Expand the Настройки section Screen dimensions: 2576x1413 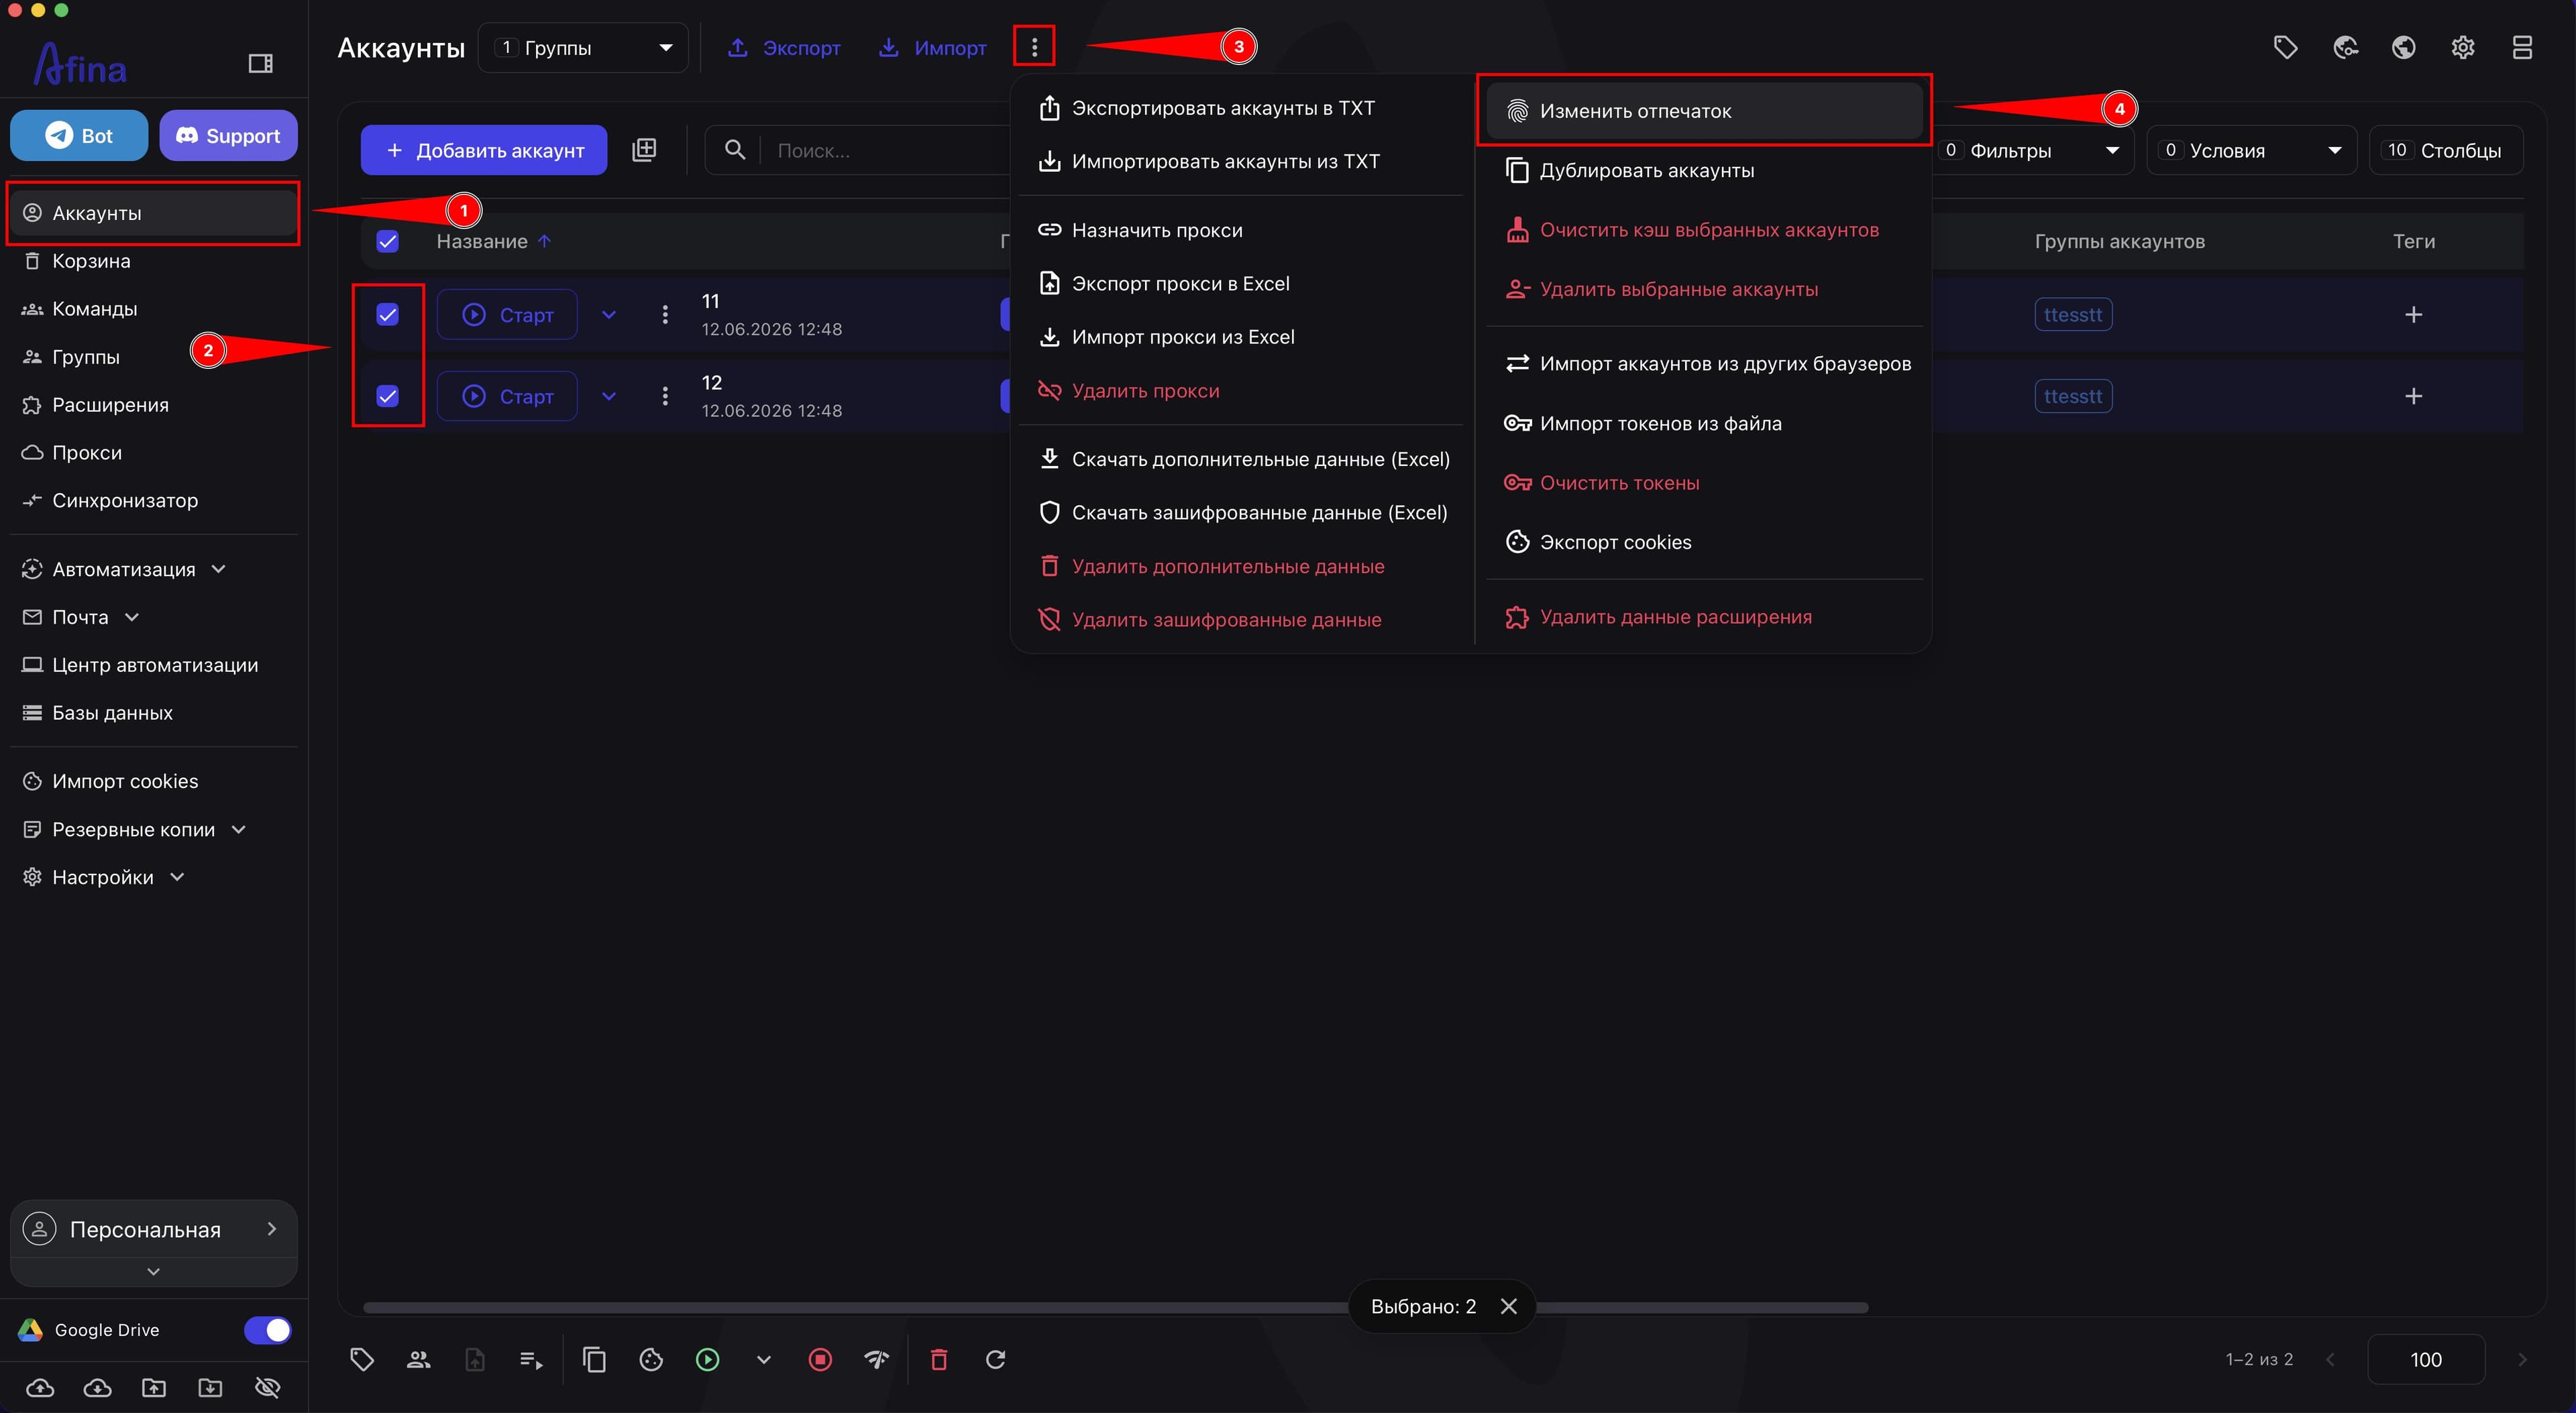(x=103, y=877)
